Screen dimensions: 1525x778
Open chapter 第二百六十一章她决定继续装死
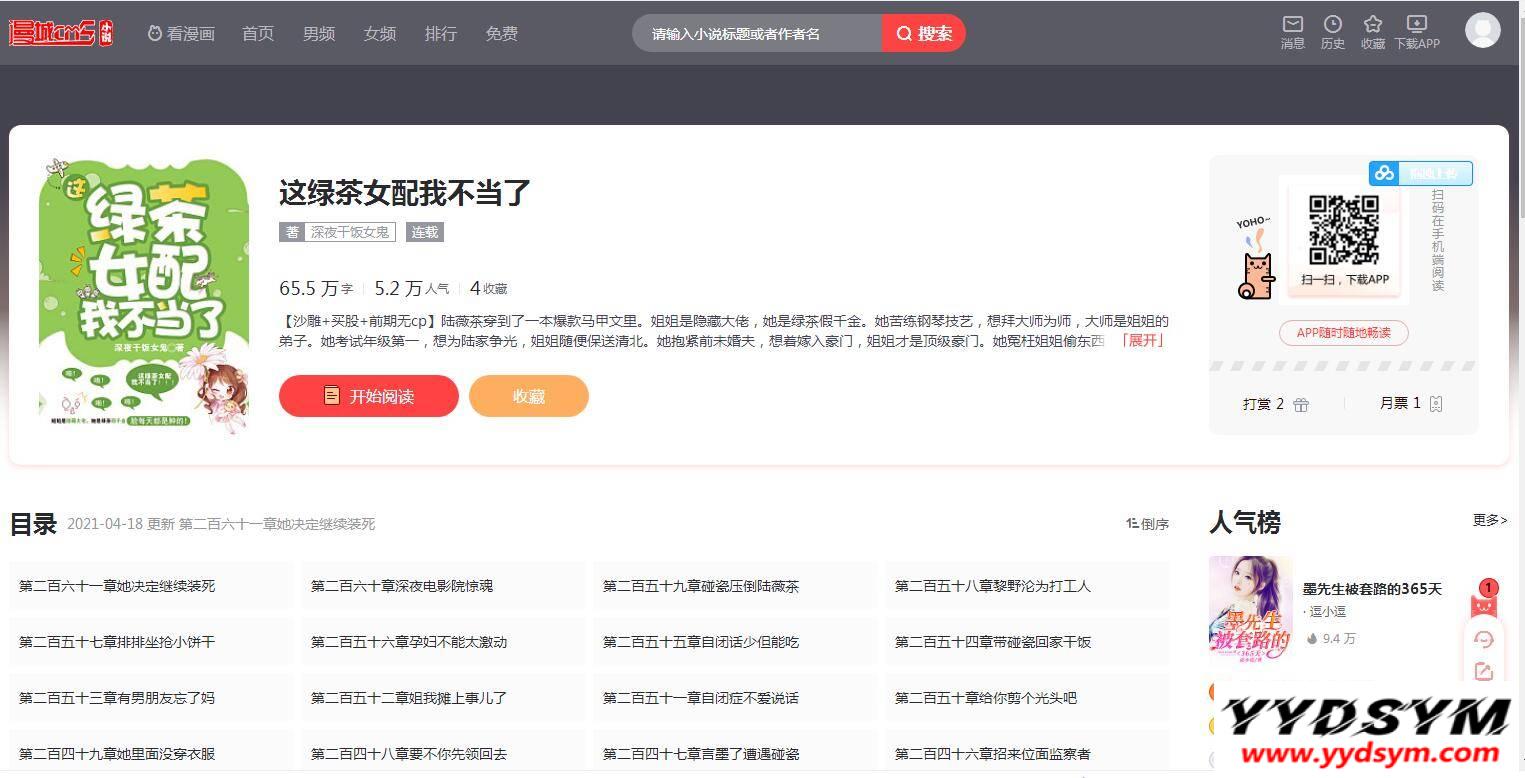[x=118, y=586]
